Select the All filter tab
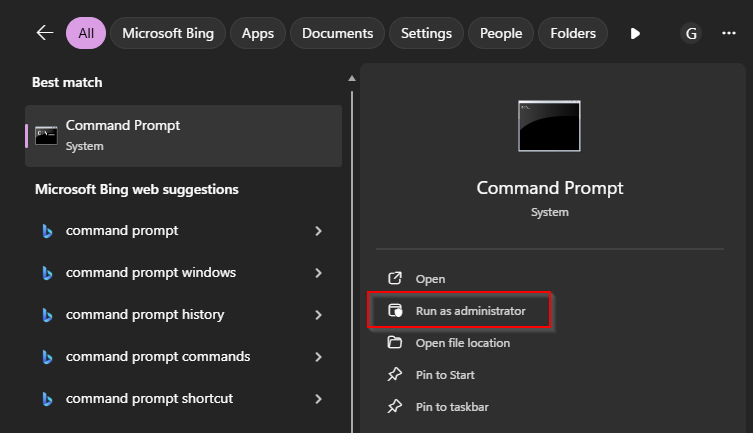 click(86, 33)
